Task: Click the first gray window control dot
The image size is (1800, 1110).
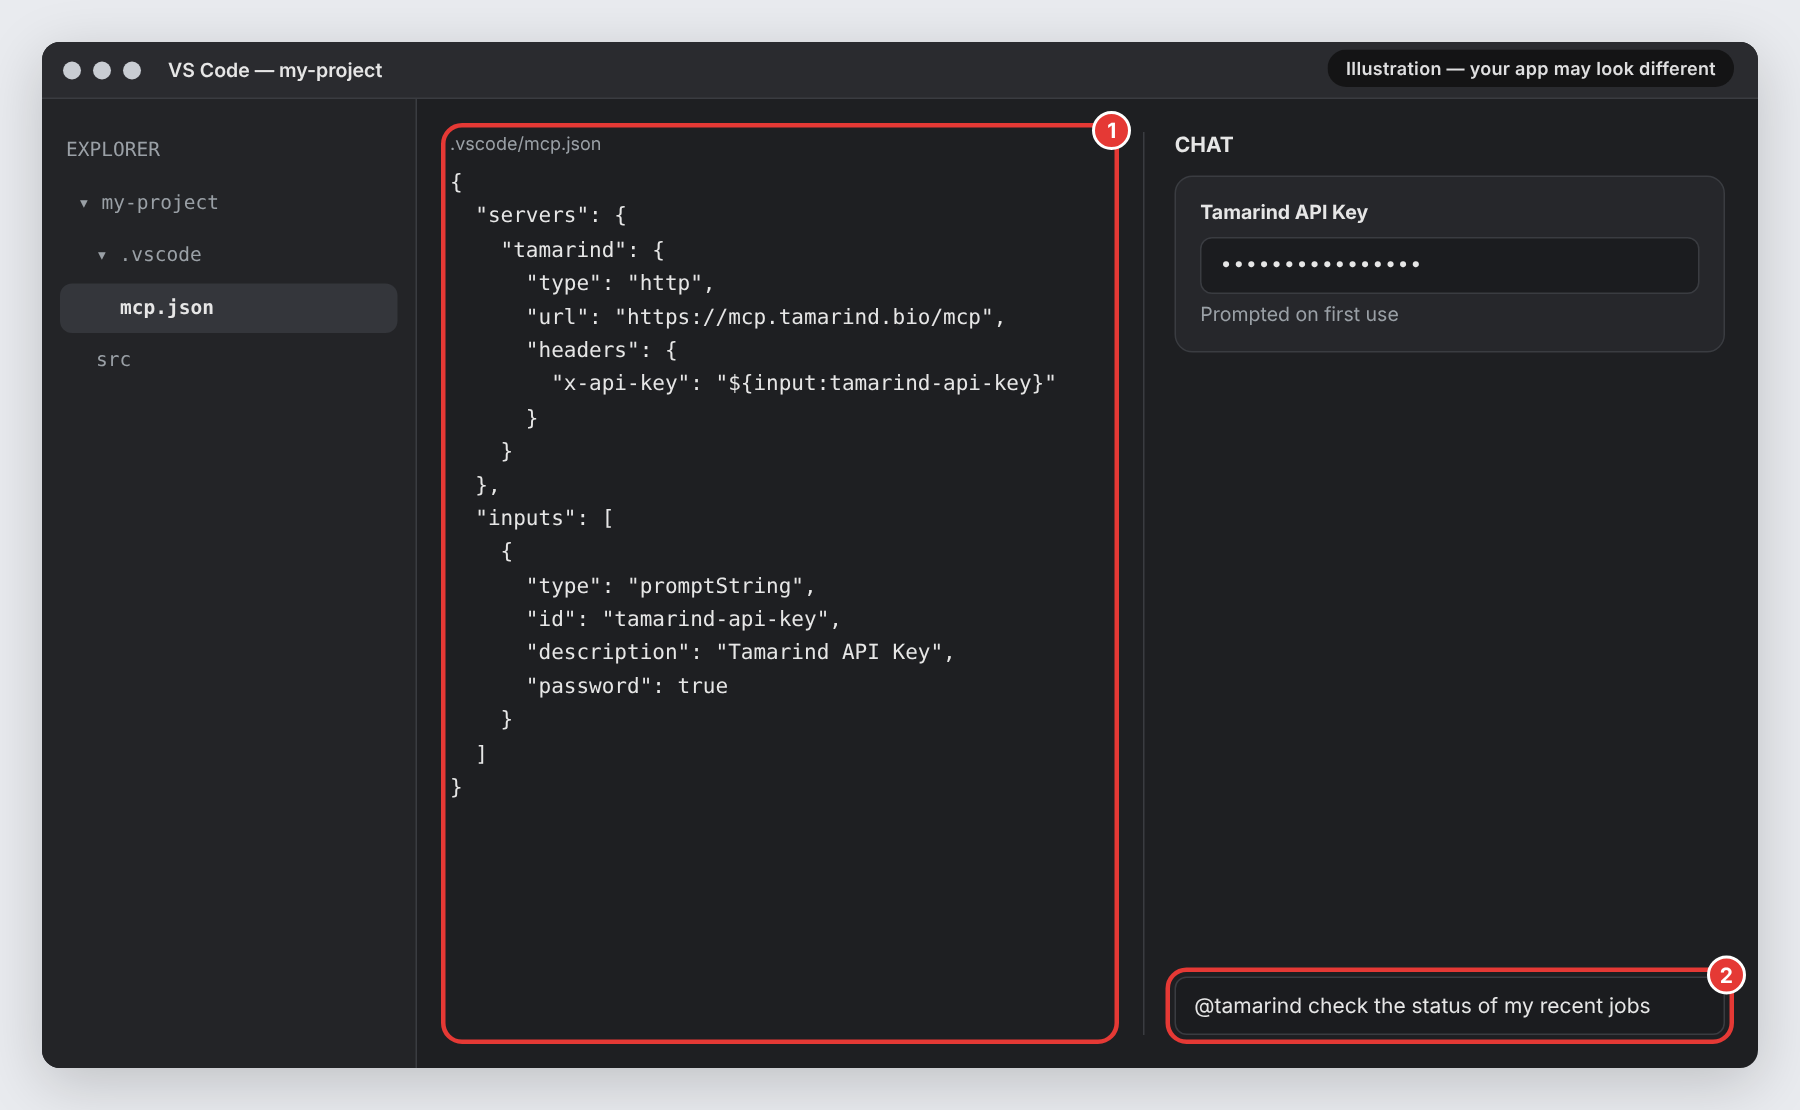Action: (72, 70)
